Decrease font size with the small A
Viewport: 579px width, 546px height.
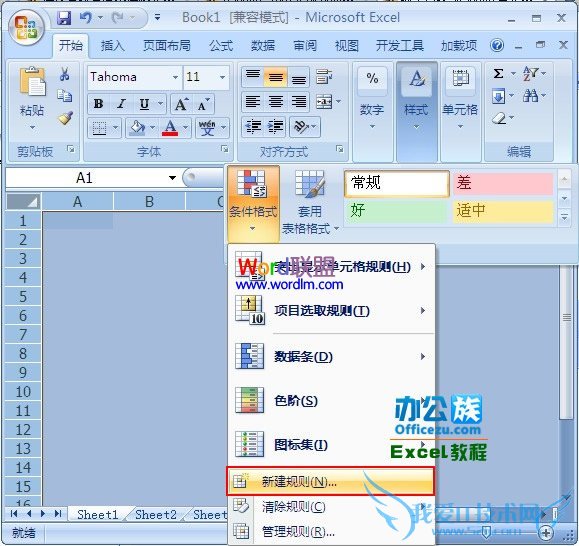pos(203,104)
